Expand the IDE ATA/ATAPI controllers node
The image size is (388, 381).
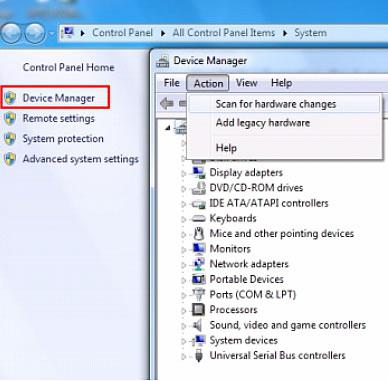(183, 204)
